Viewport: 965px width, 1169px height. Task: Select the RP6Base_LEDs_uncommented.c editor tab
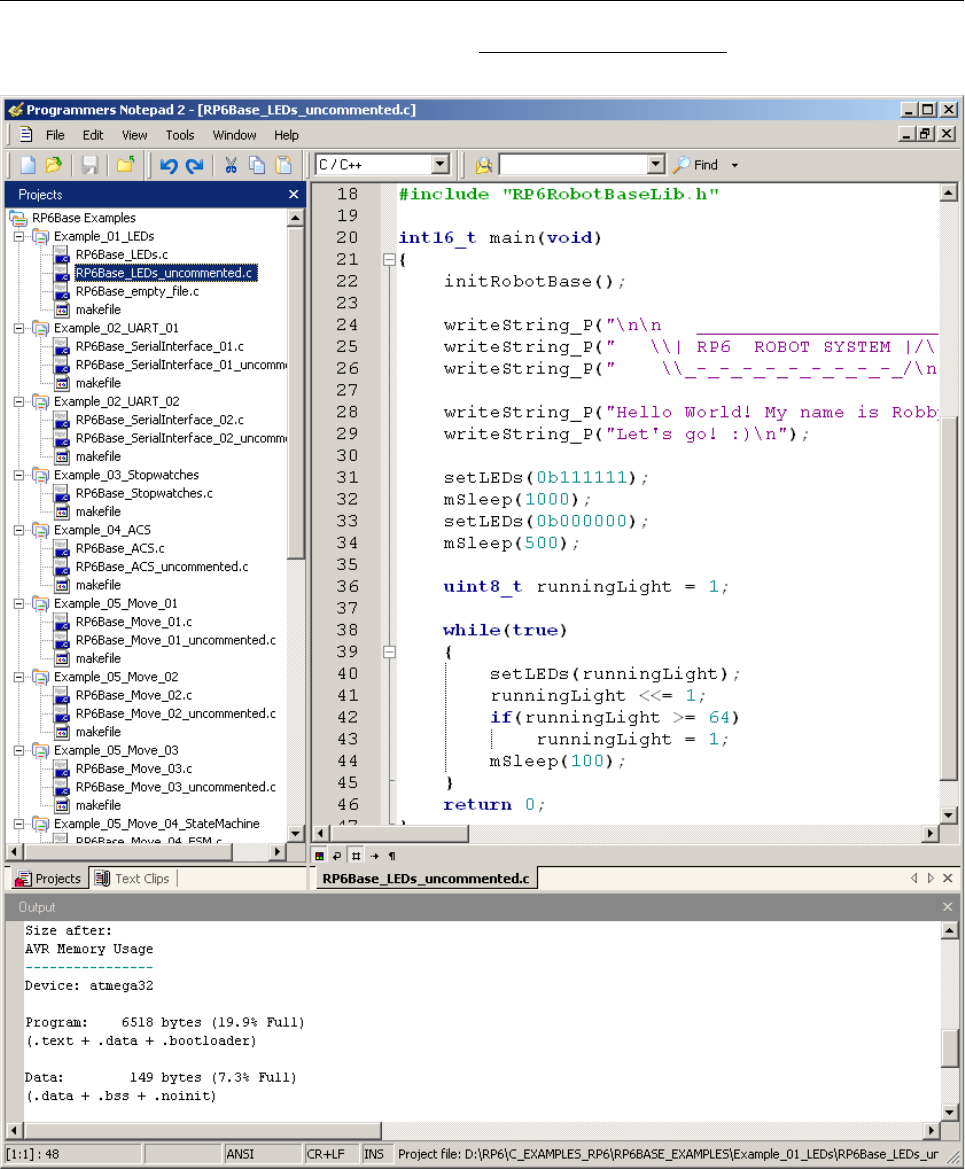tap(426, 878)
